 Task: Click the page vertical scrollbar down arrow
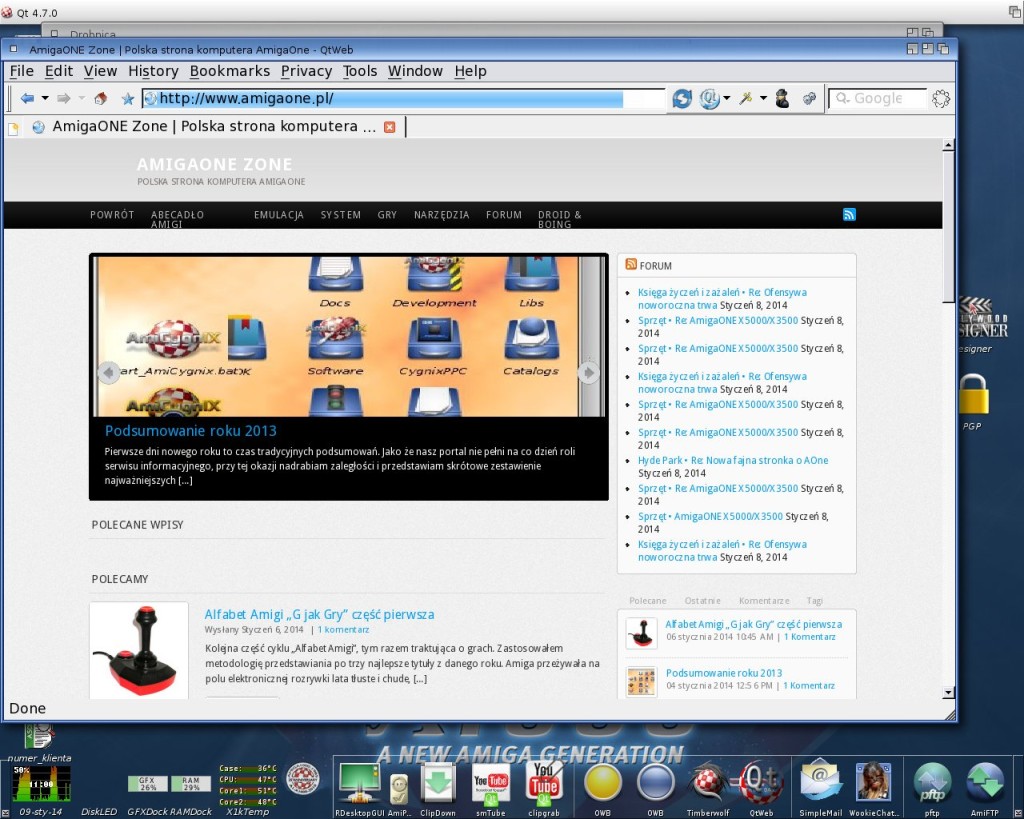[x=948, y=693]
